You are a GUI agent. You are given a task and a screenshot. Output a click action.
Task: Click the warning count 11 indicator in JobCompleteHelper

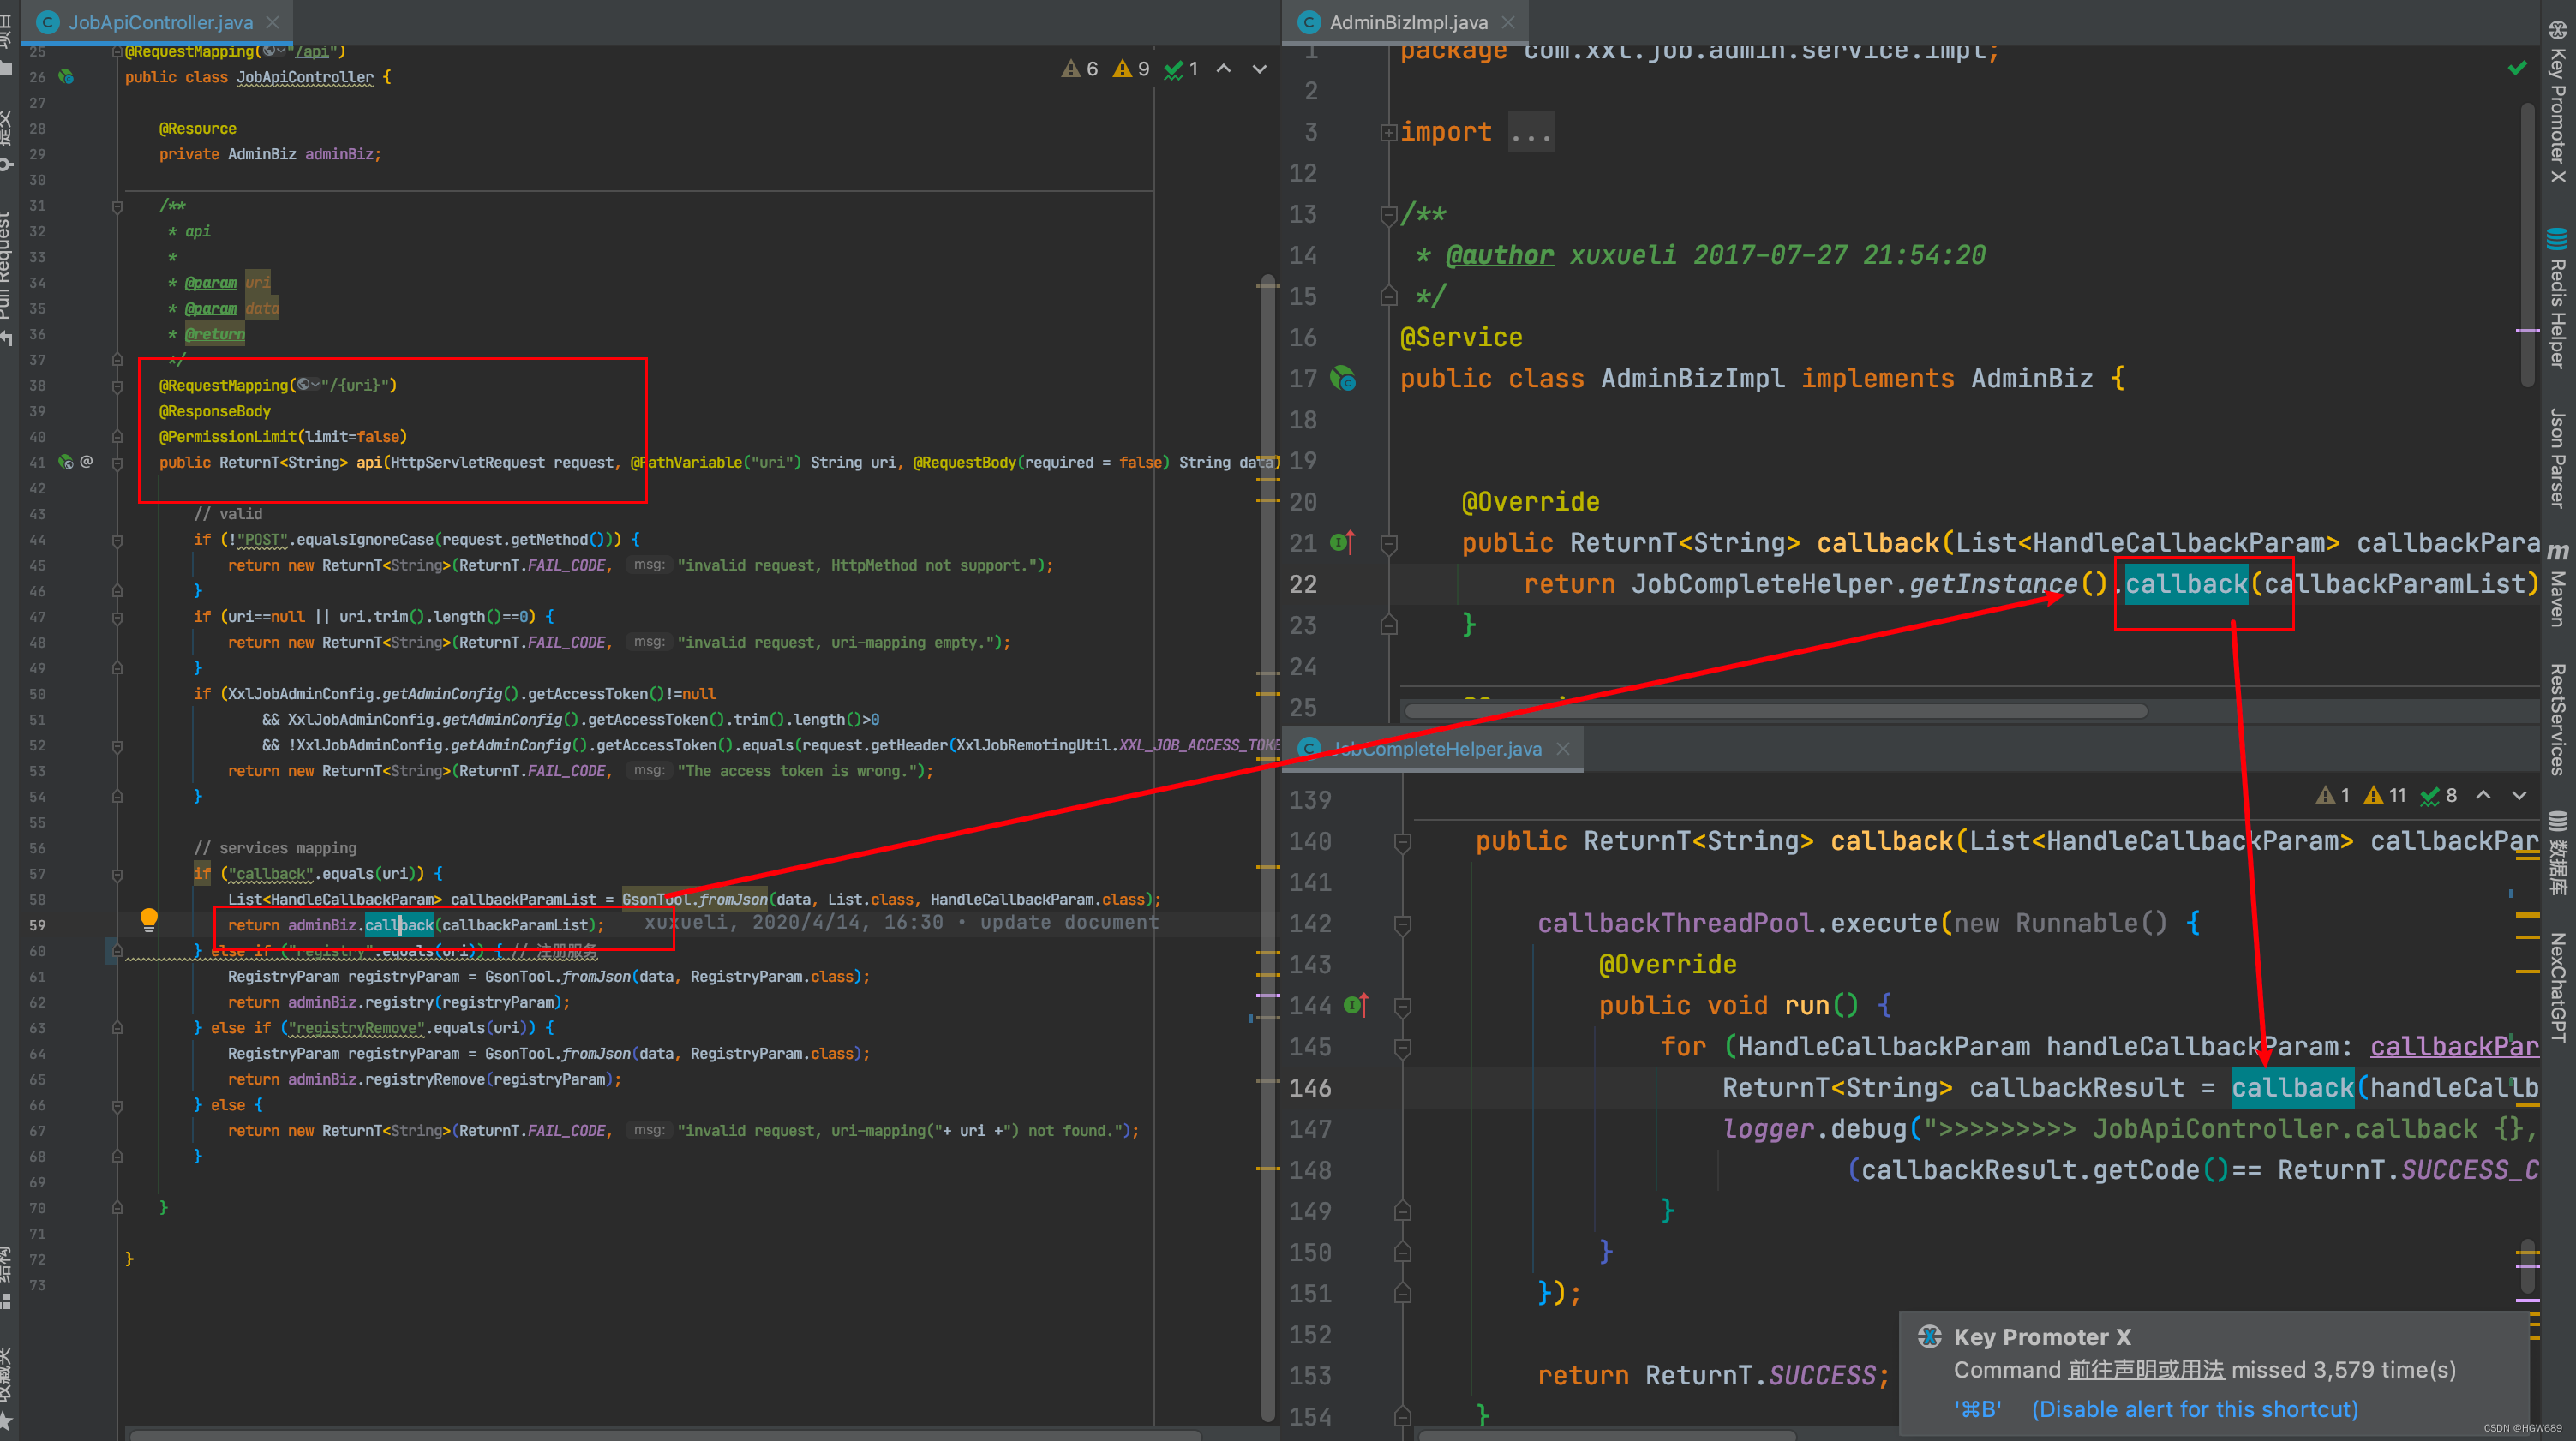(2386, 795)
